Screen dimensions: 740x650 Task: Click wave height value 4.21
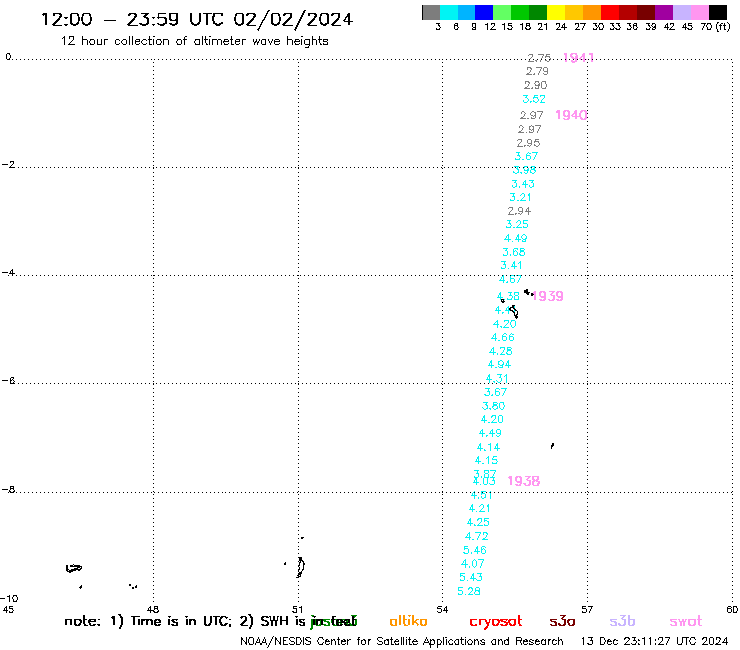pyautogui.click(x=480, y=508)
